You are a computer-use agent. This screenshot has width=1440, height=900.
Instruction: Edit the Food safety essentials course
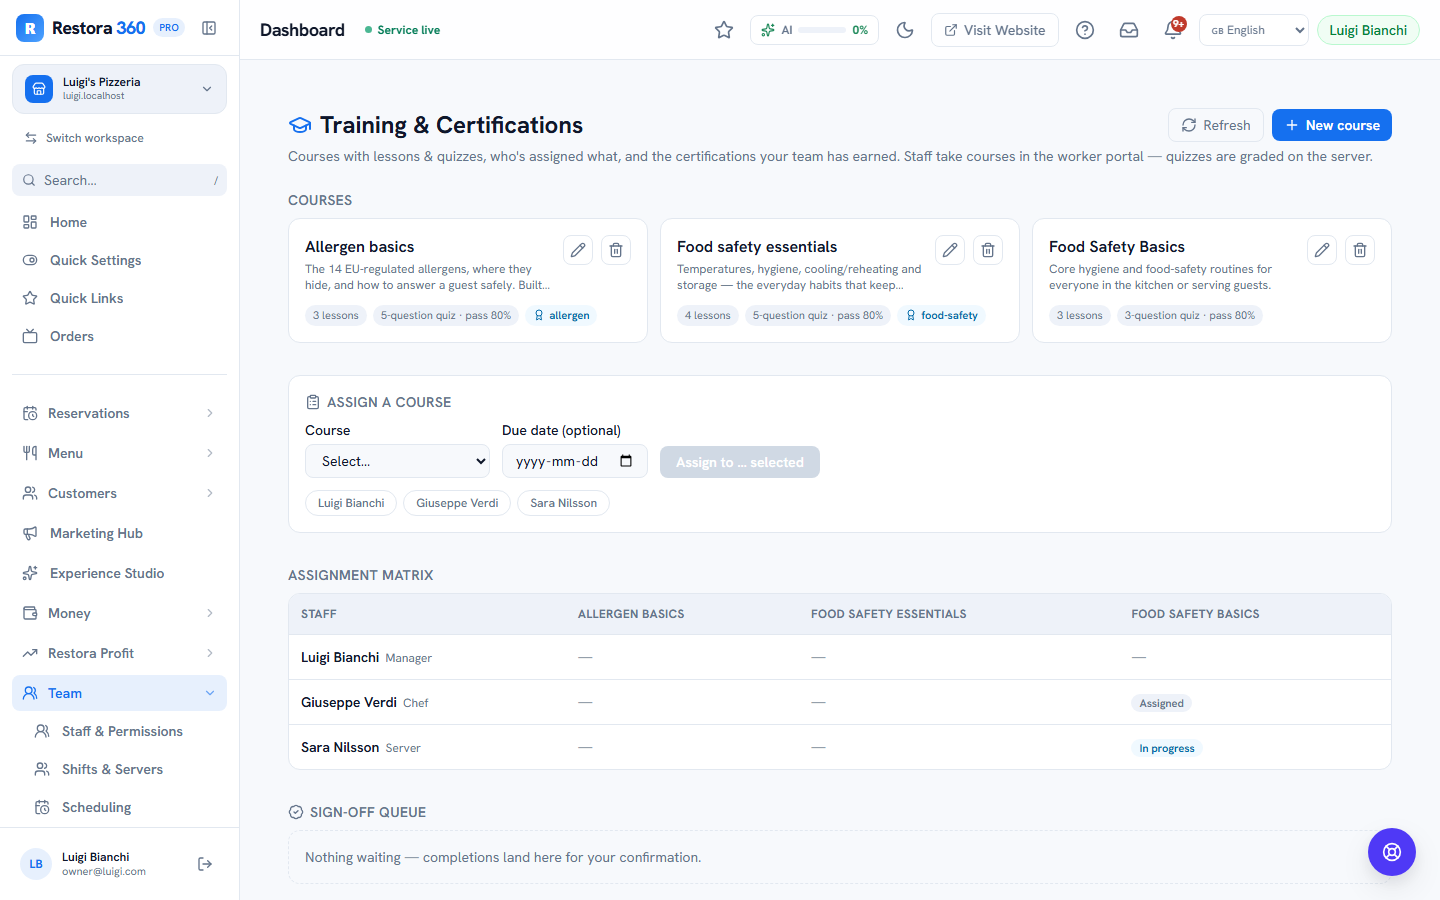click(x=950, y=250)
